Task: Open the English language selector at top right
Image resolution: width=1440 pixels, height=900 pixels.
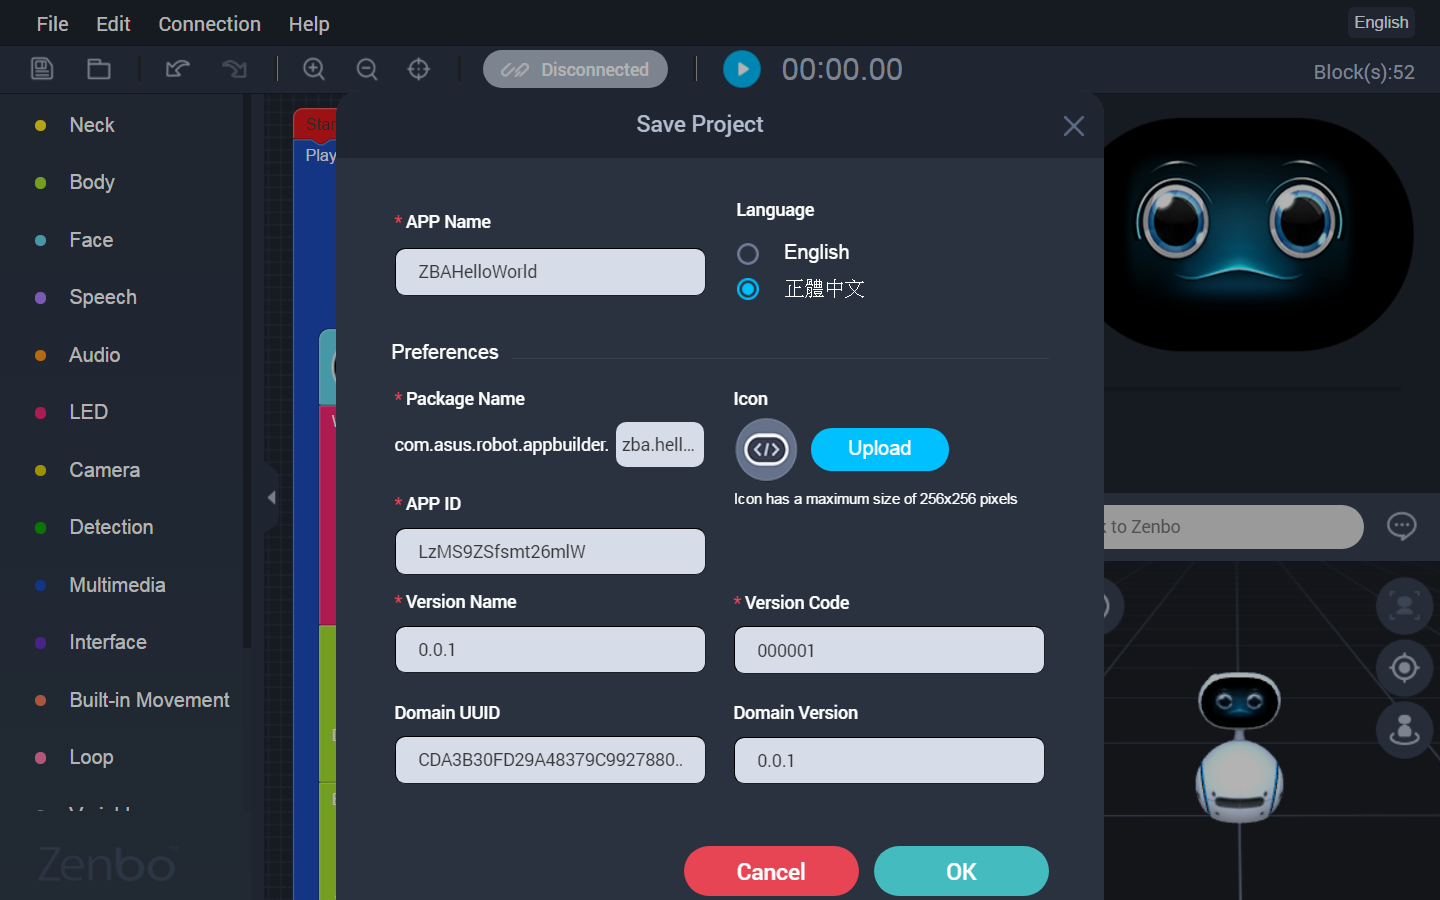Action: click(1381, 22)
